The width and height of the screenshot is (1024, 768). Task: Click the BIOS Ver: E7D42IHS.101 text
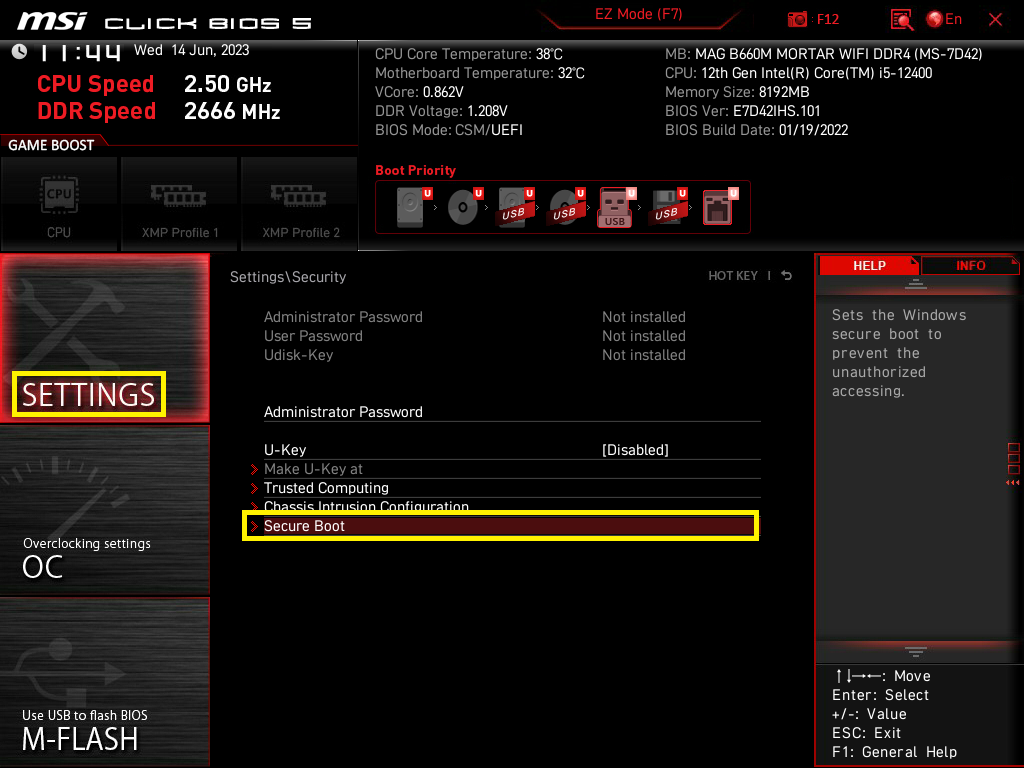pos(743,111)
